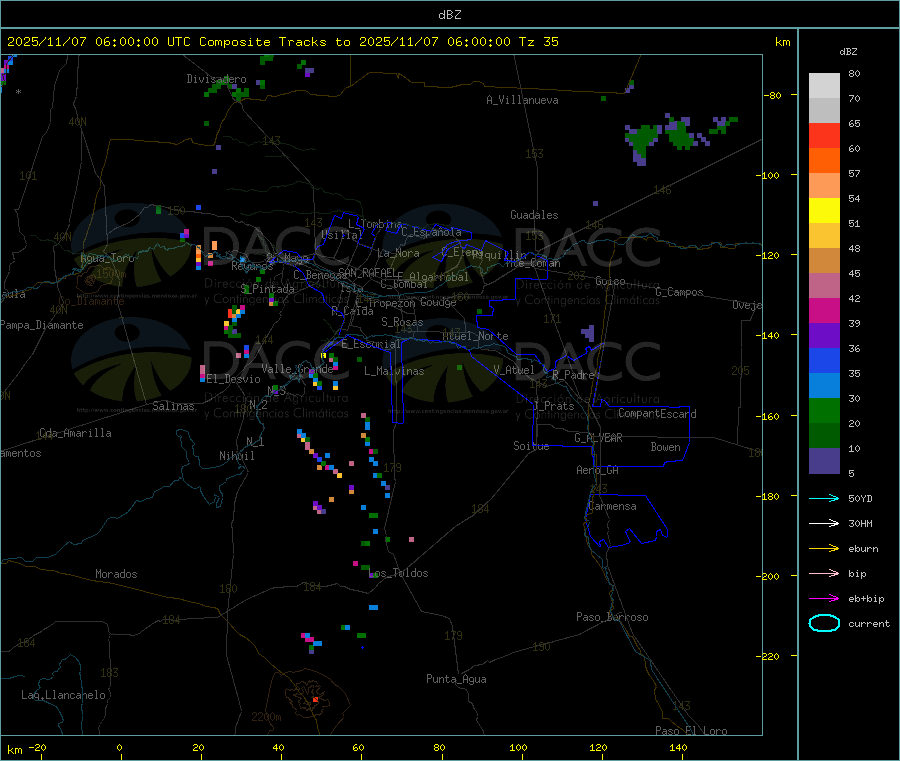The height and width of the screenshot is (761, 900).
Task: Click the S_Pintada map label
Action: tap(267, 289)
